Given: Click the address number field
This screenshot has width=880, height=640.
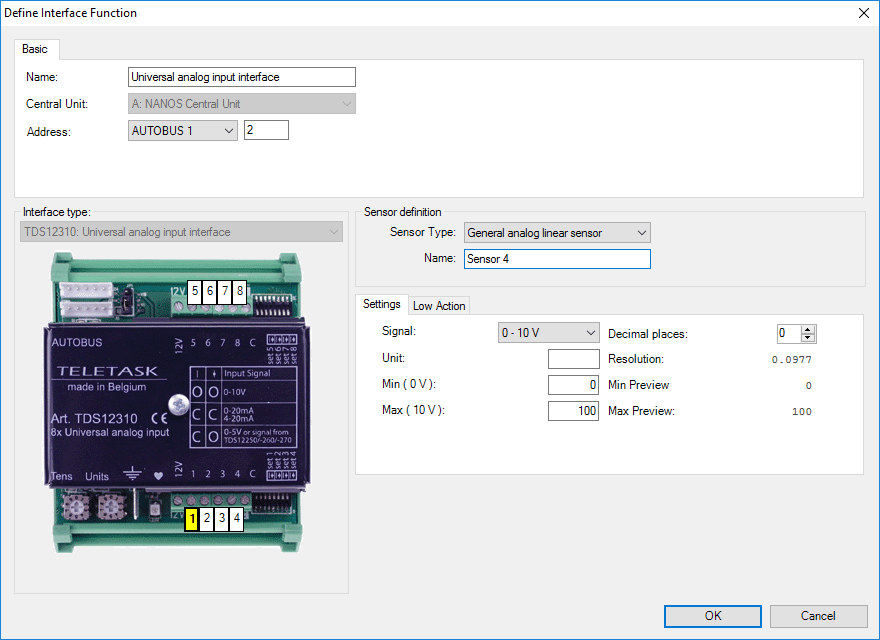Looking at the screenshot, I should (267, 130).
